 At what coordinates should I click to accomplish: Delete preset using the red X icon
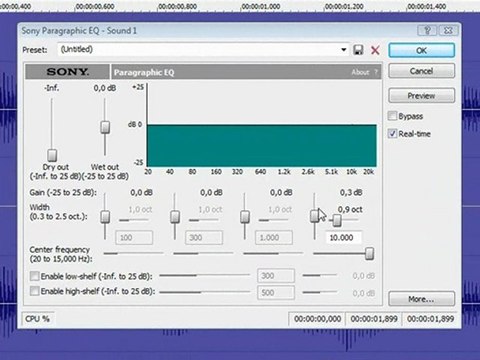375,50
